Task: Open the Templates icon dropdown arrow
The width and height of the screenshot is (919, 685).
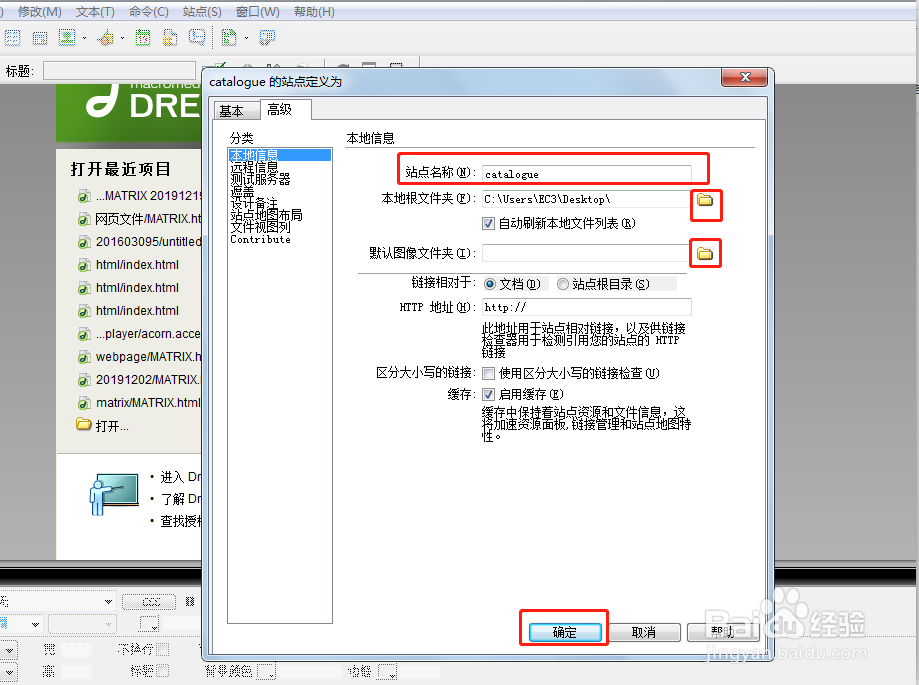Action: coord(246,38)
